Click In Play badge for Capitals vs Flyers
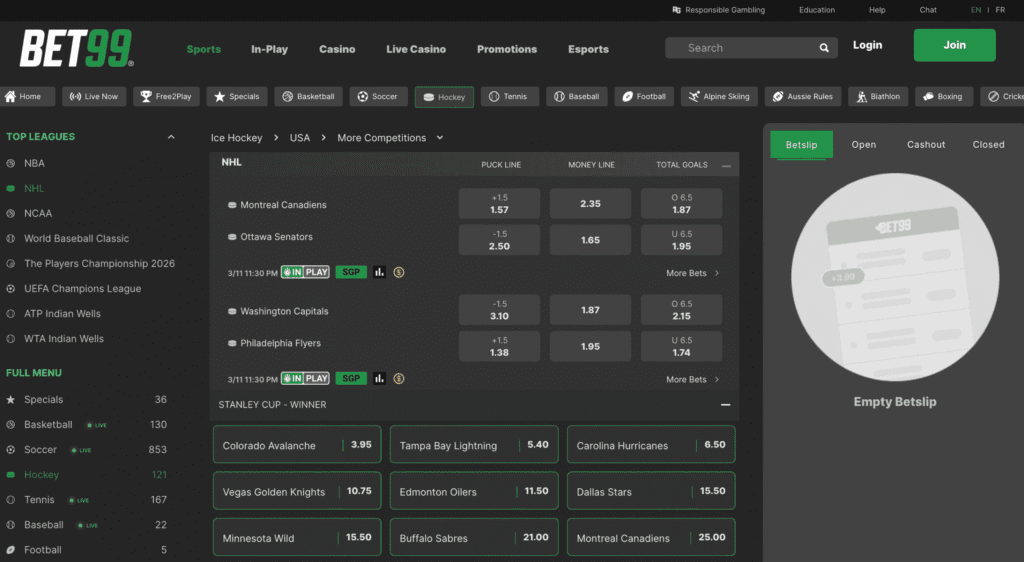 [x=305, y=379]
